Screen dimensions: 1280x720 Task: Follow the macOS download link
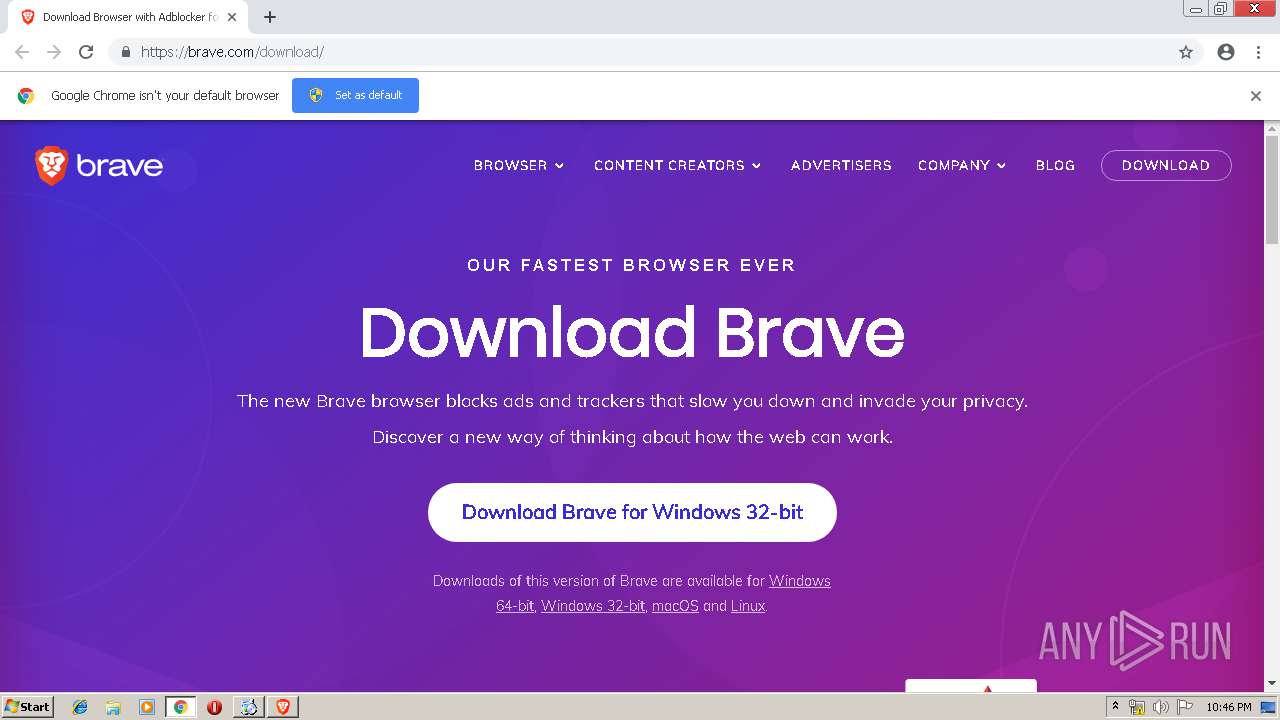(x=675, y=606)
